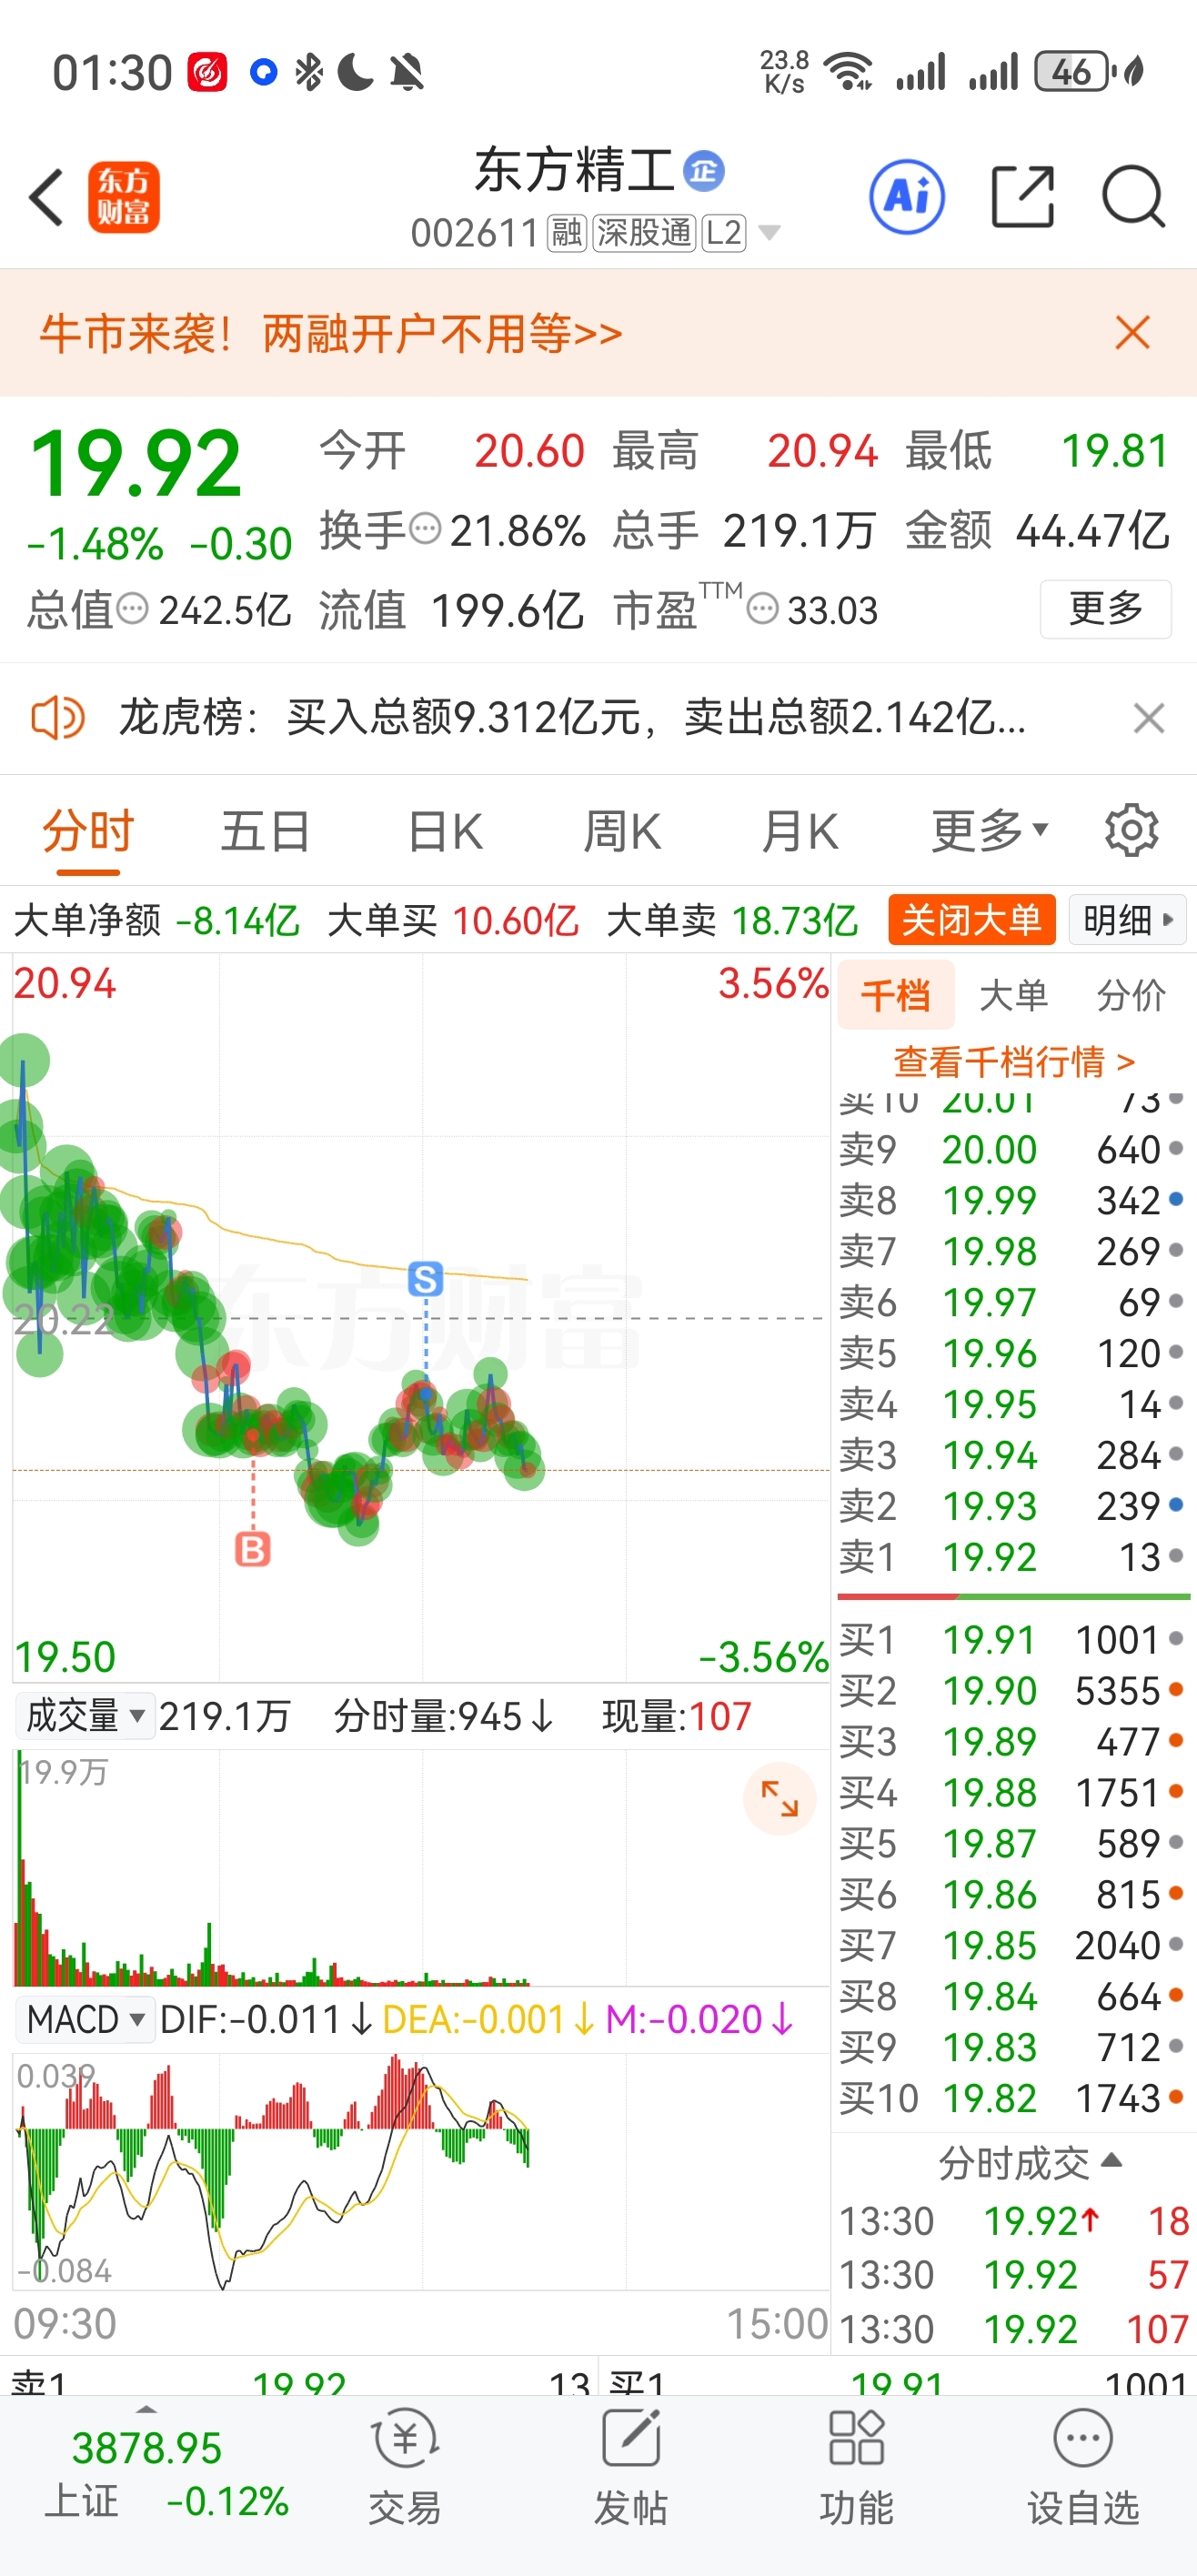Tap the 总值 info bubble icon
The image size is (1197, 2576).
pos(132,608)
